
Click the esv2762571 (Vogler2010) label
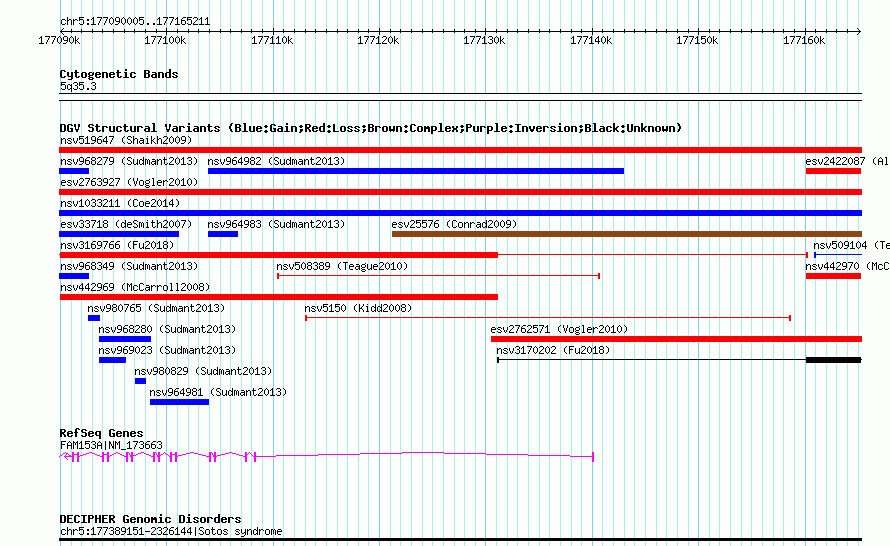(x=559, y=329)
